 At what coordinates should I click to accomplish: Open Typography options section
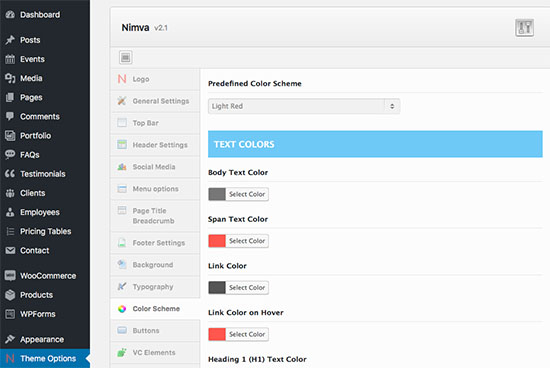(155, 287)
